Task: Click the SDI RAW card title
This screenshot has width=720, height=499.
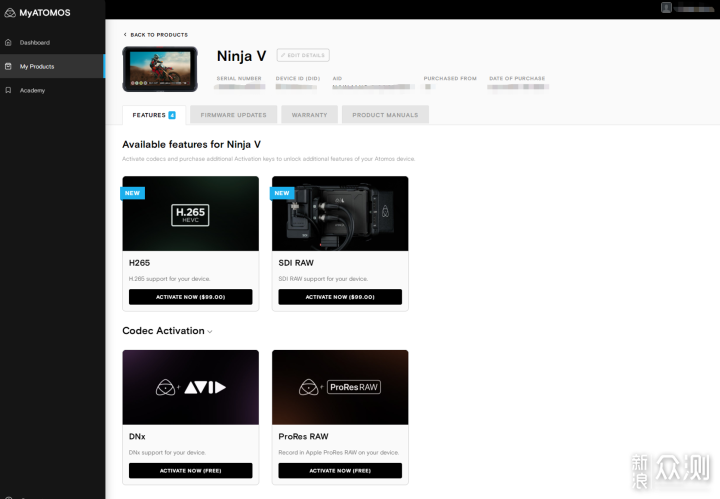Action: coord(296,263)
